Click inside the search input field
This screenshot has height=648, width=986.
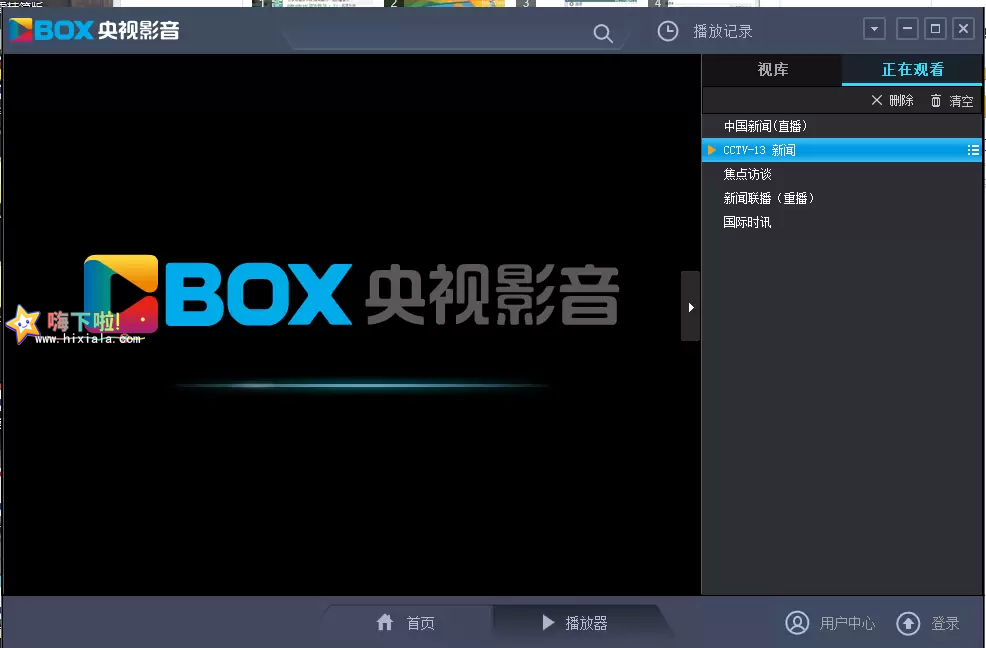pos(440,33)
